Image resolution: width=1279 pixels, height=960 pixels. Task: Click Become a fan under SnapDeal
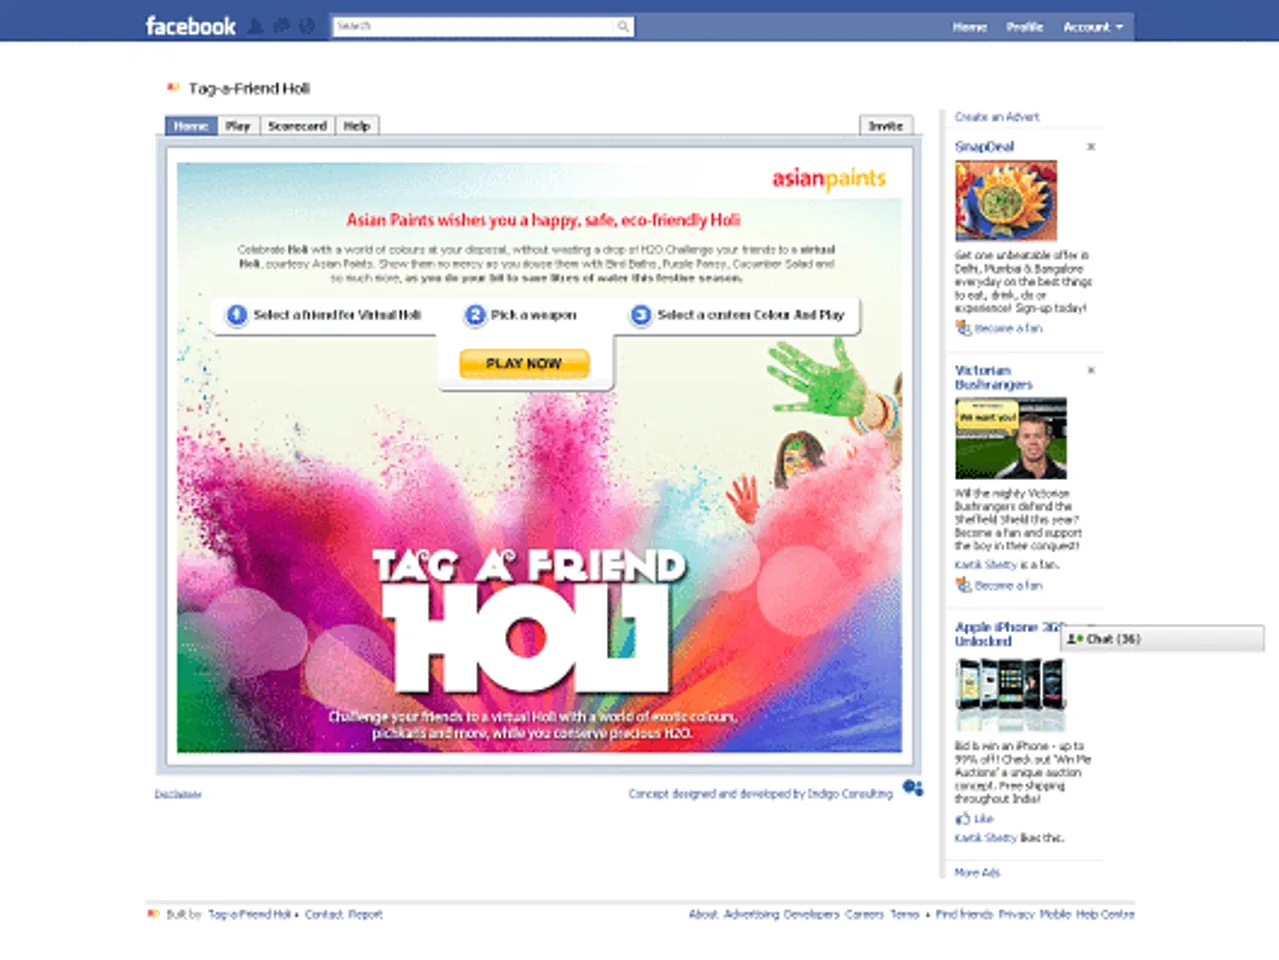click(1008, 328)
